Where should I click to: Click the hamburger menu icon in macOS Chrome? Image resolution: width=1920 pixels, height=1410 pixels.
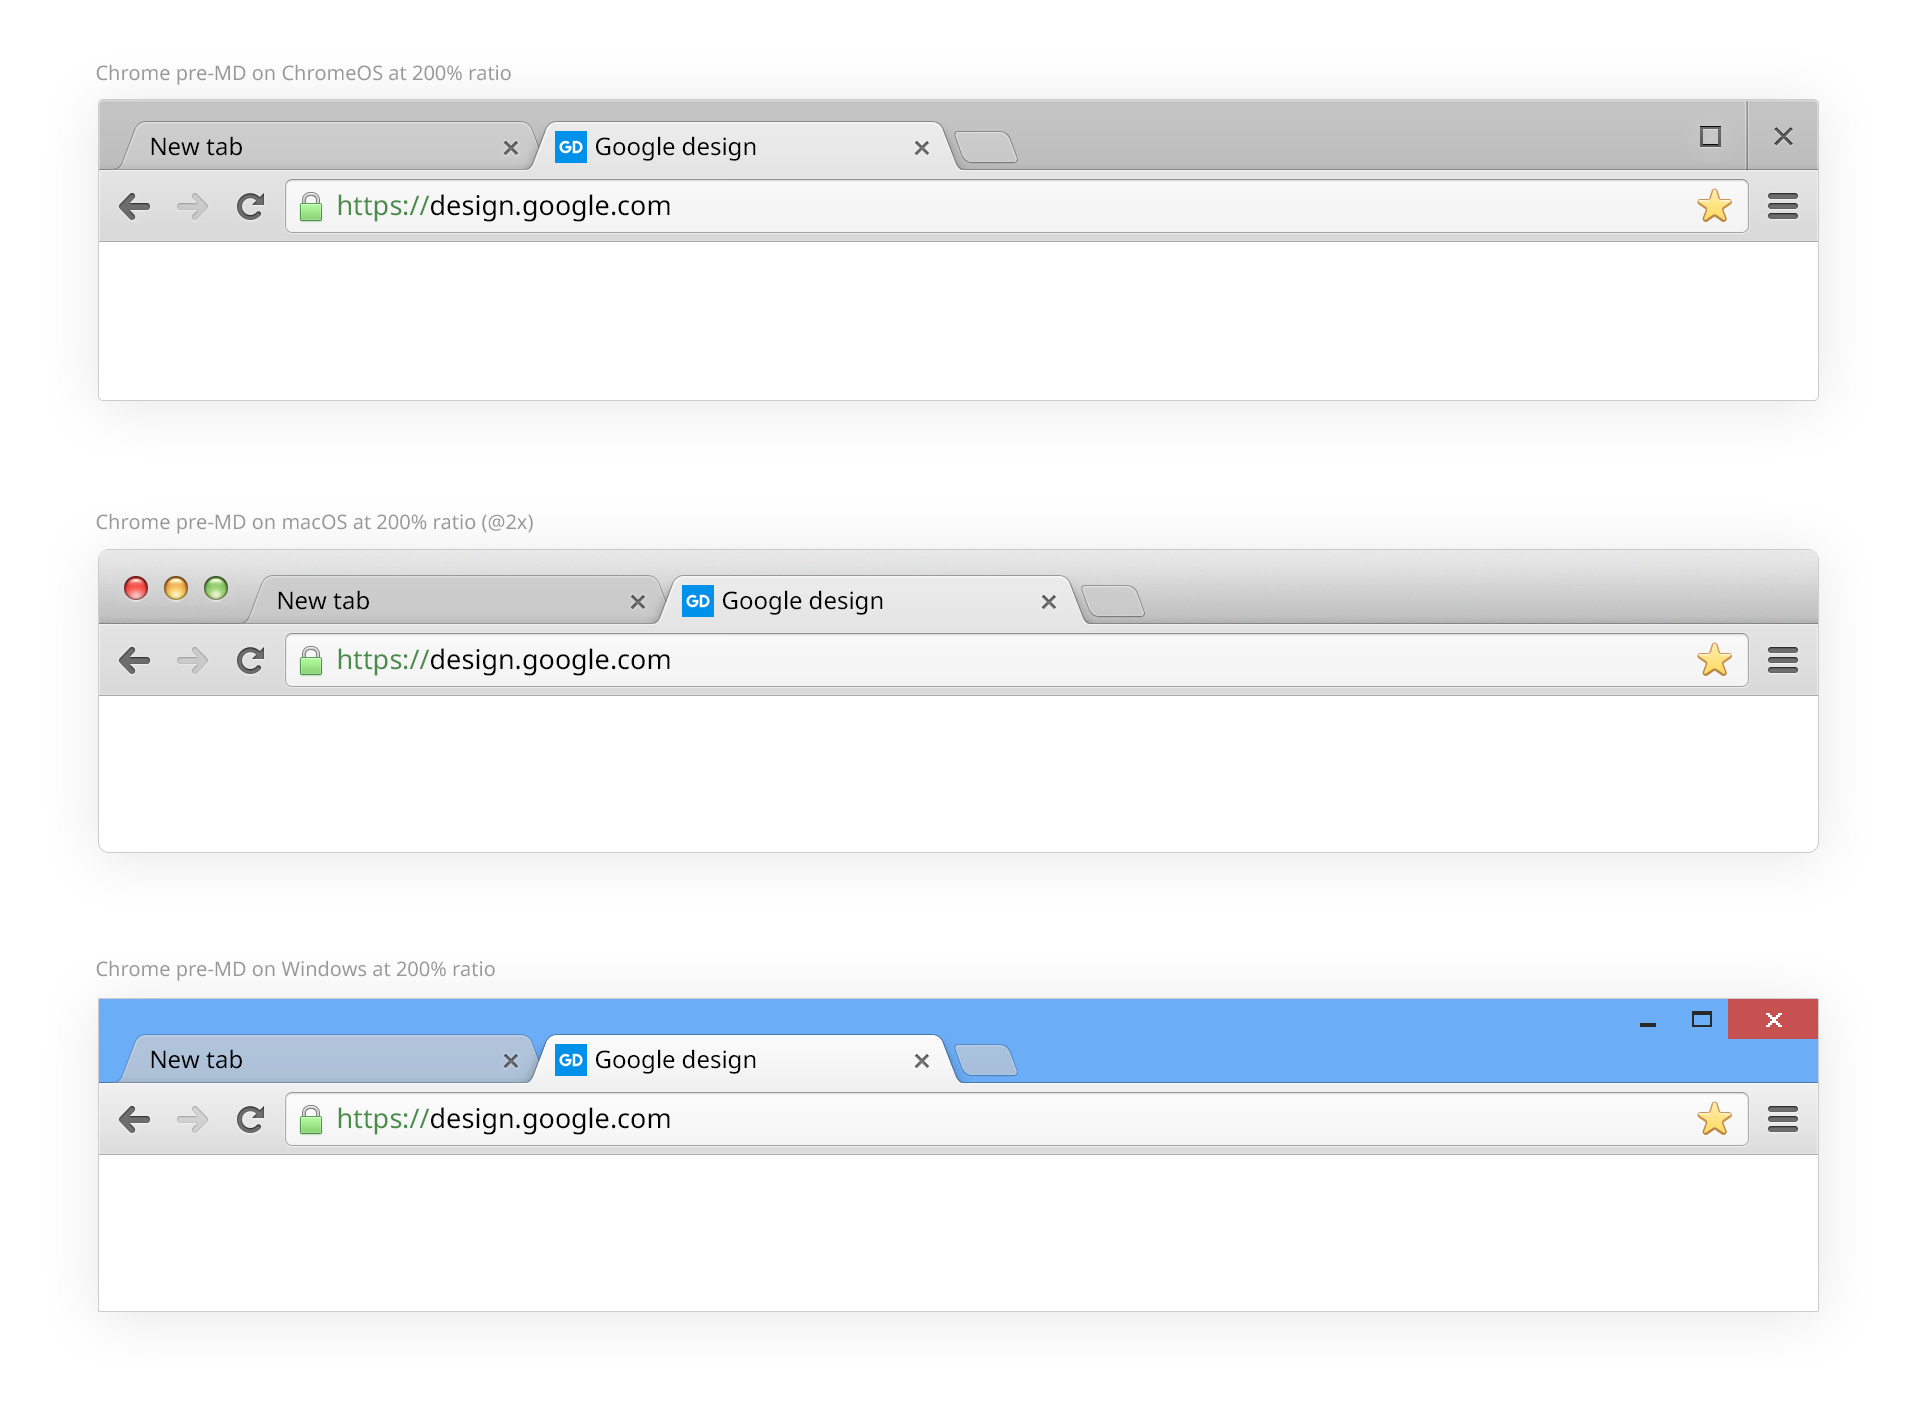1783,657
